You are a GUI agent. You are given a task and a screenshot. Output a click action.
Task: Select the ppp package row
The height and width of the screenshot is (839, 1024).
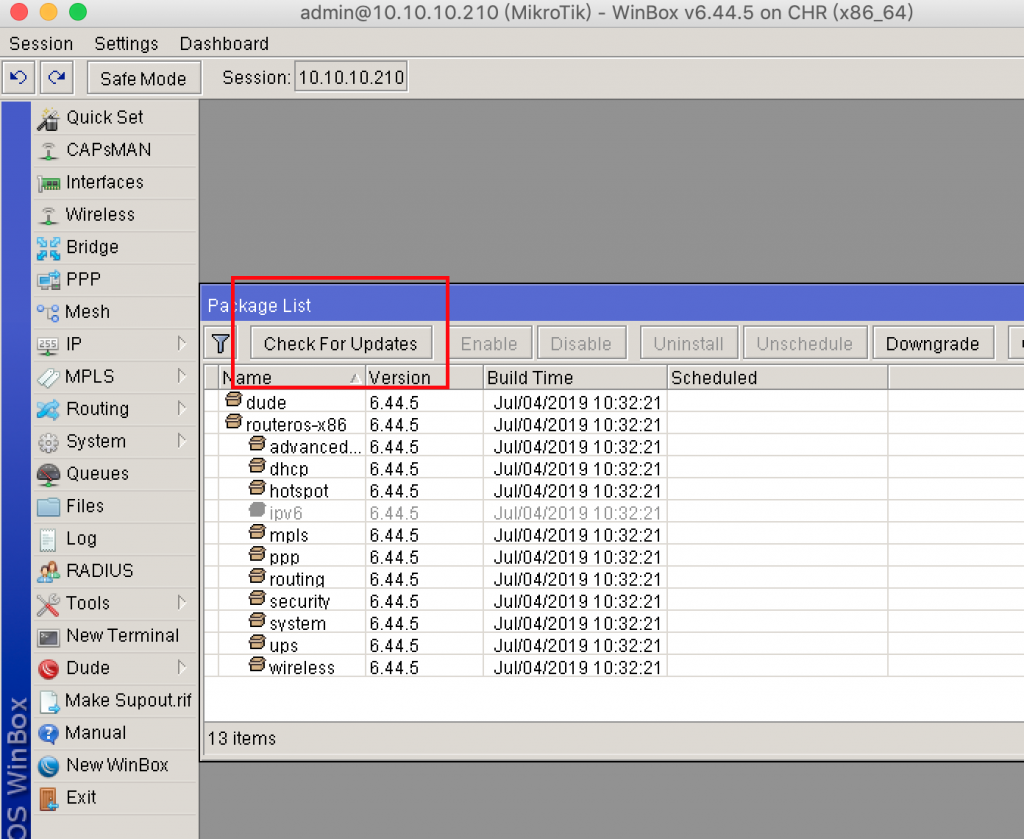[614, 558]
